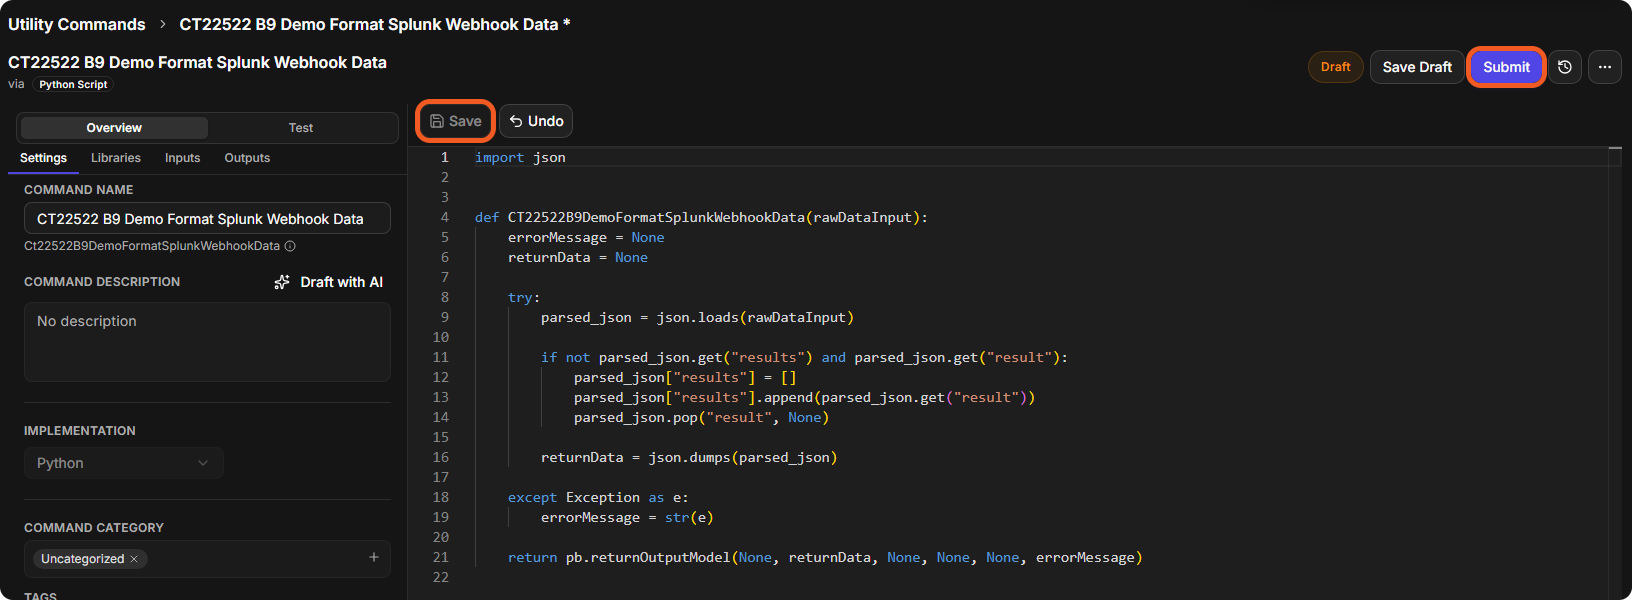Click the append(parsed_json.get("result")) line
The image size is (1632, 600).
pyautogui.click(x=804, y=397)
